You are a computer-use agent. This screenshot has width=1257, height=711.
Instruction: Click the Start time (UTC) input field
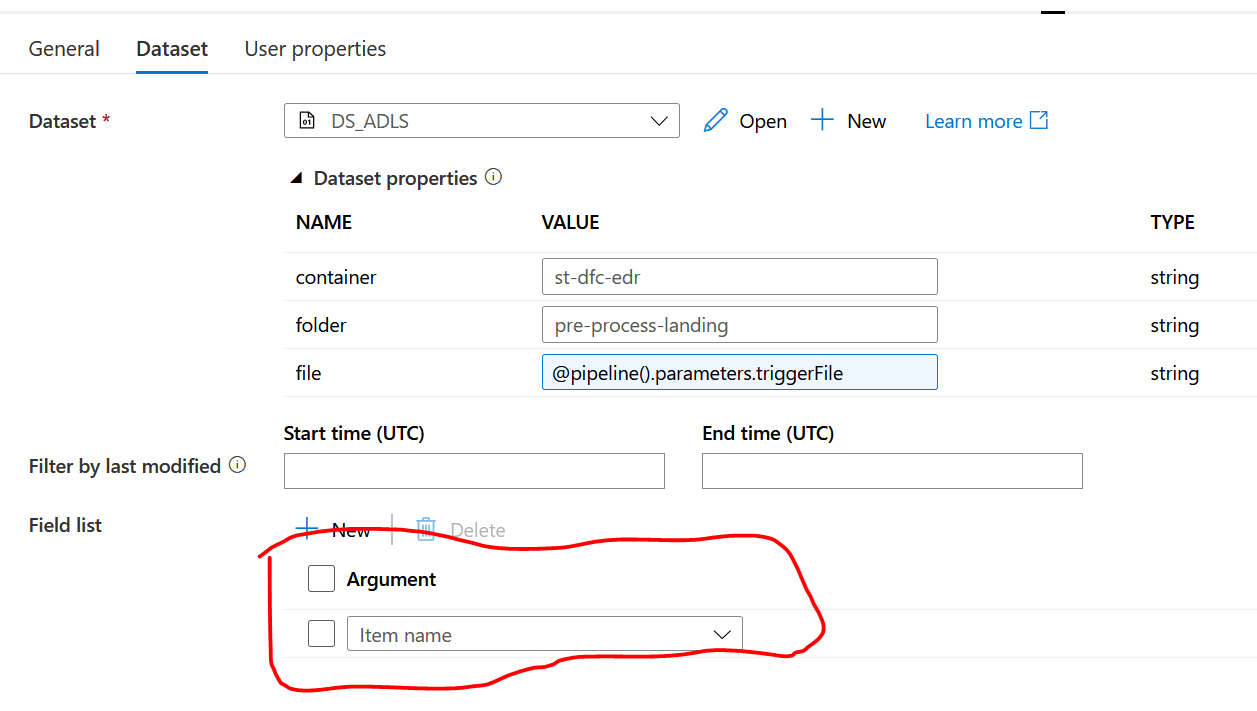(474, 471)
